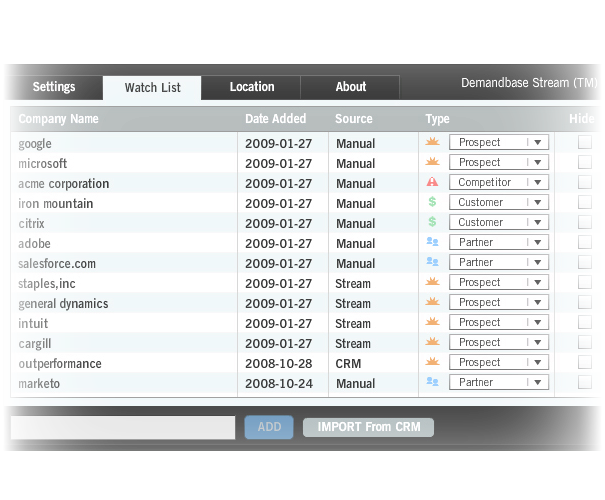Toggle the Hide checkbox for citrix
The height and width of the screenshot is (500, 605).
coord(585,222)
